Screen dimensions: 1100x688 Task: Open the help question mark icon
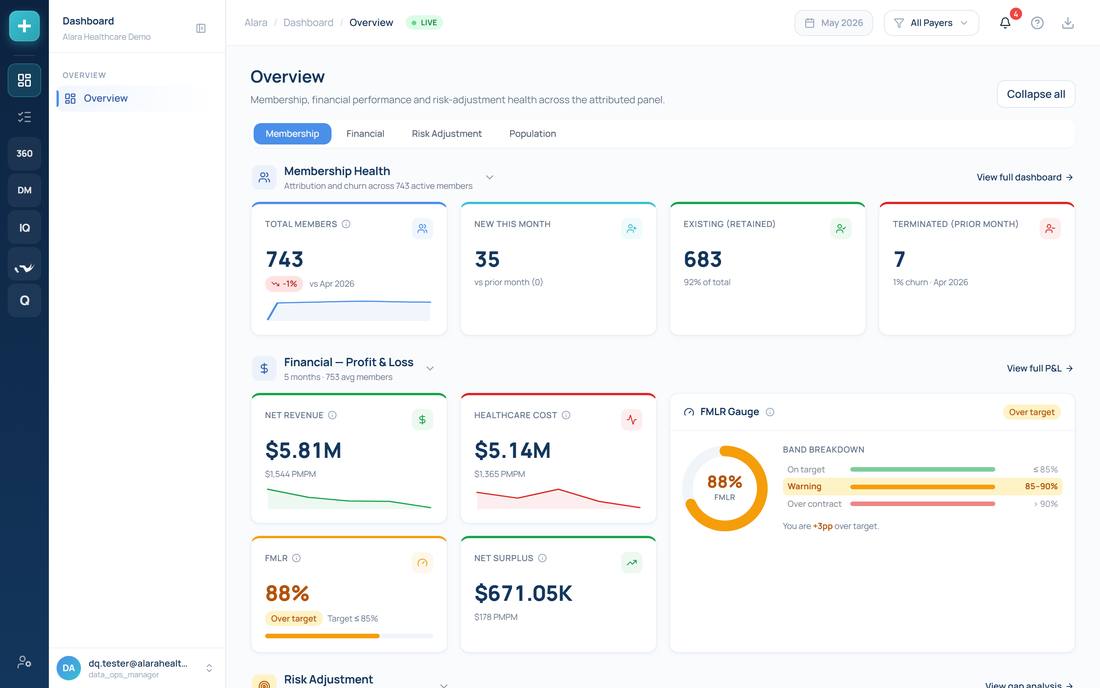[x=1037, y=23]
